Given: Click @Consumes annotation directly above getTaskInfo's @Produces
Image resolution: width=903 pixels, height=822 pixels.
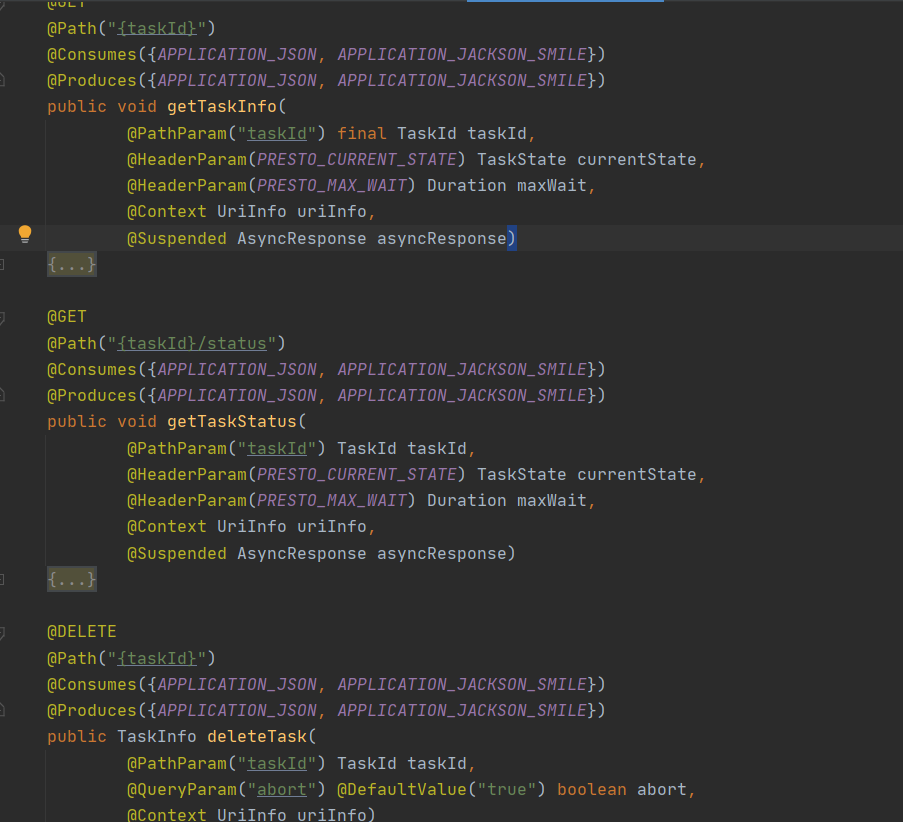Looking at the screenshot, I should point(92,55).
